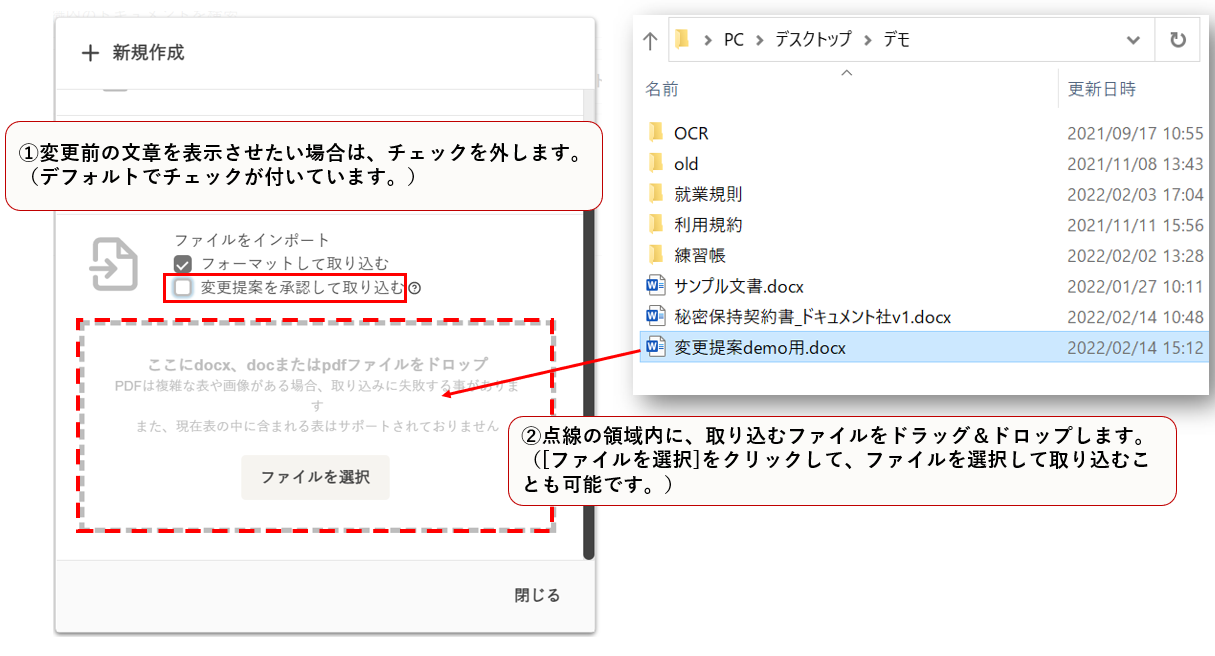Viewport: 1215px width, 656px height.
Task: Click the up arrow in file explorer
Action: click(650, 41)
